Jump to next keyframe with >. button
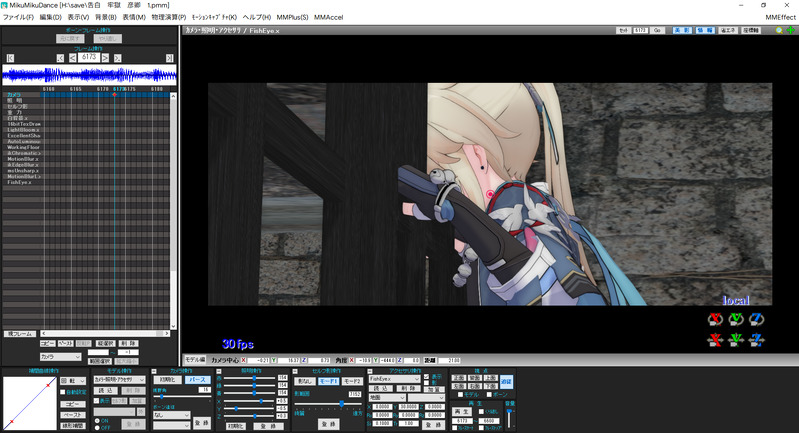This screenshot has width=799, height=433. point(117,58)
